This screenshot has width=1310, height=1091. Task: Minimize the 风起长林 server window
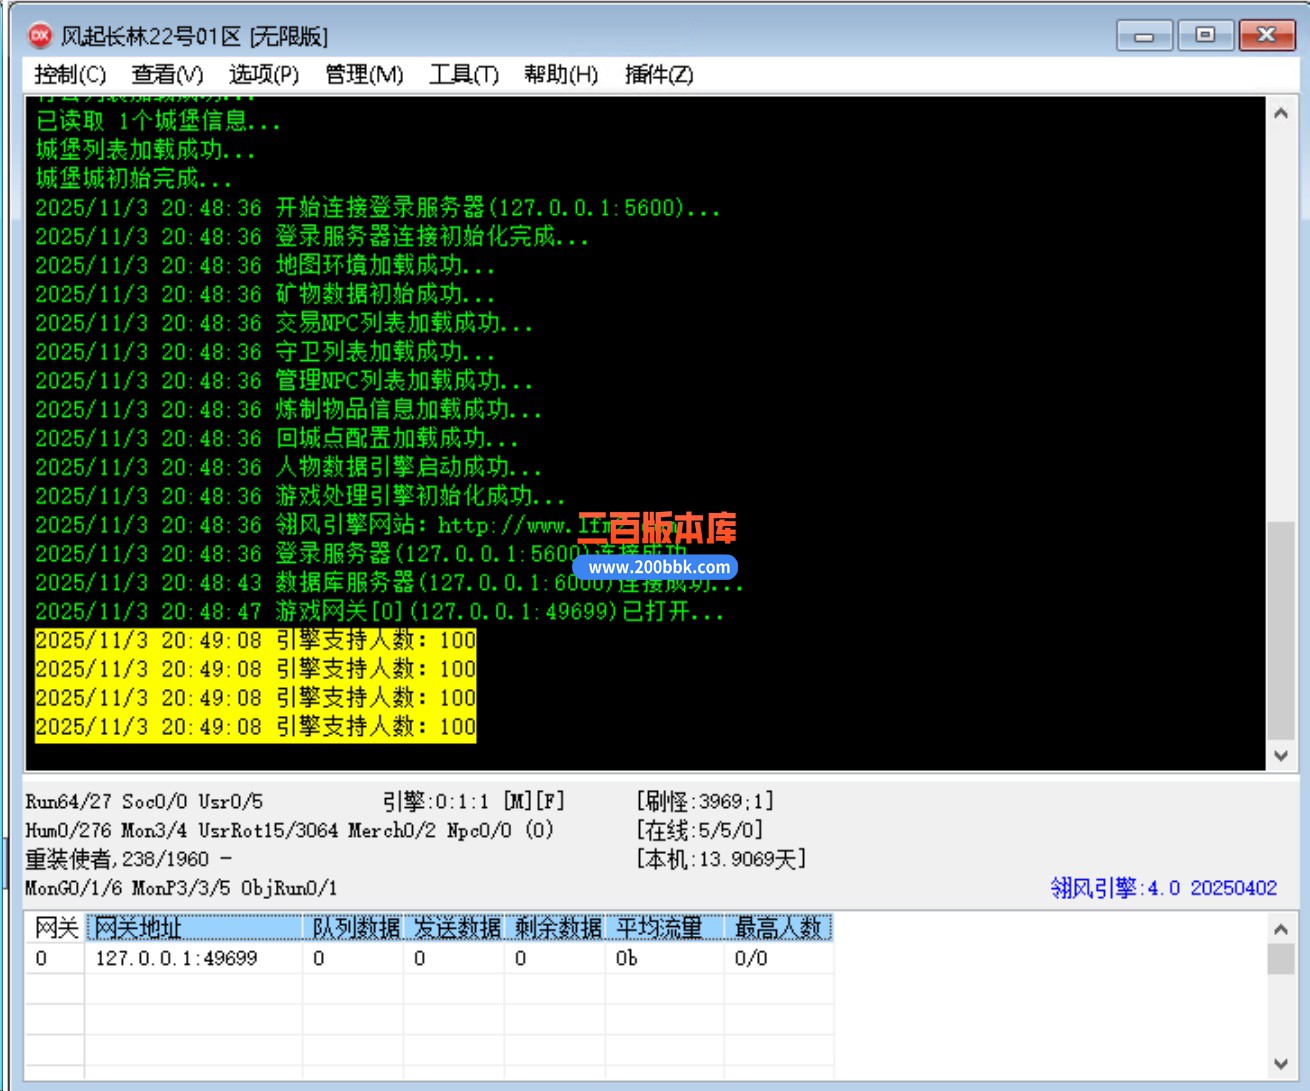[x=1144, y=36]
